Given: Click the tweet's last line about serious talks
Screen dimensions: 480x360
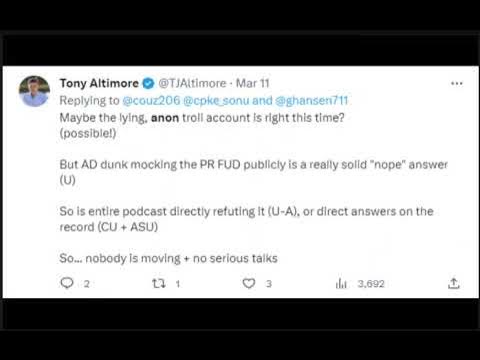Looking at the screenshot, I should (x=168, y=258).
